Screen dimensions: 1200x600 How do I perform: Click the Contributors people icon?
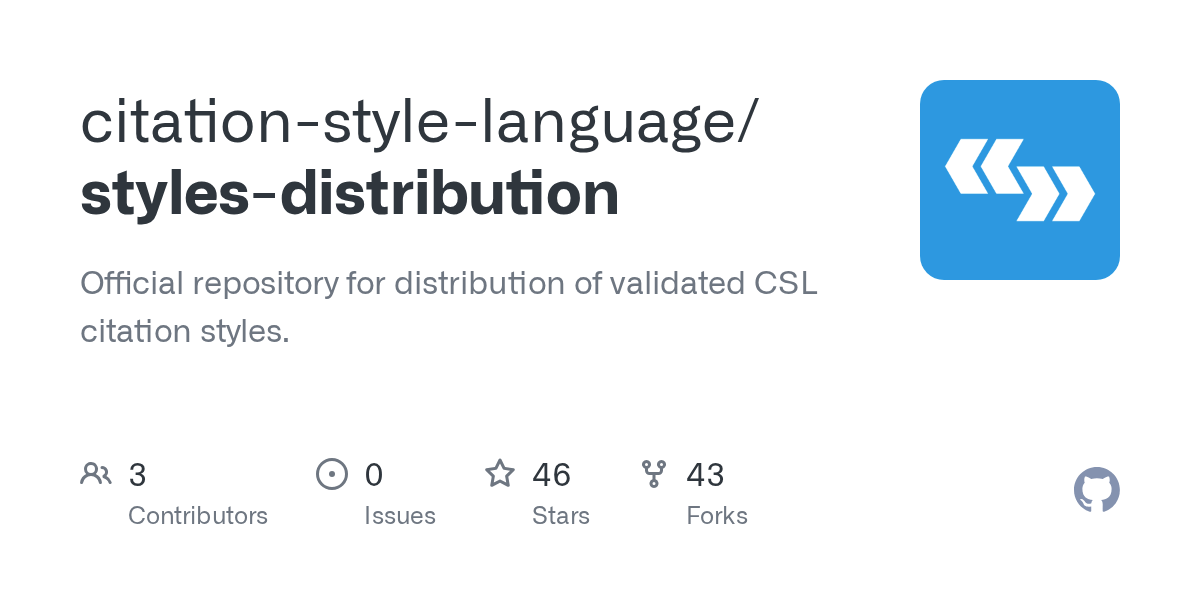click(x=96, y=474)
